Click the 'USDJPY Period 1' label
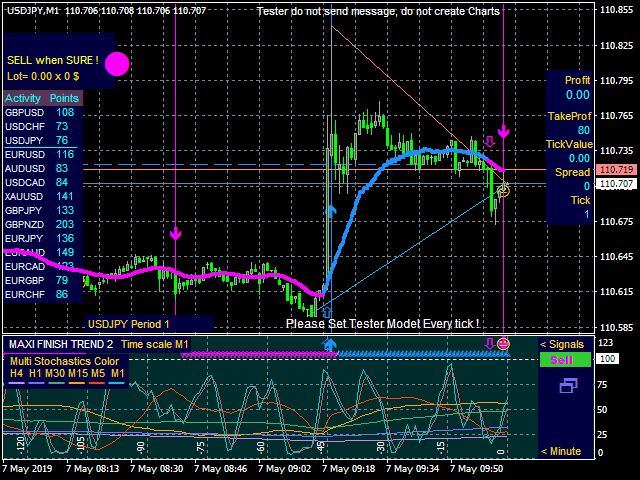Viewport: 640px width, 480px height. coord(129,324)
